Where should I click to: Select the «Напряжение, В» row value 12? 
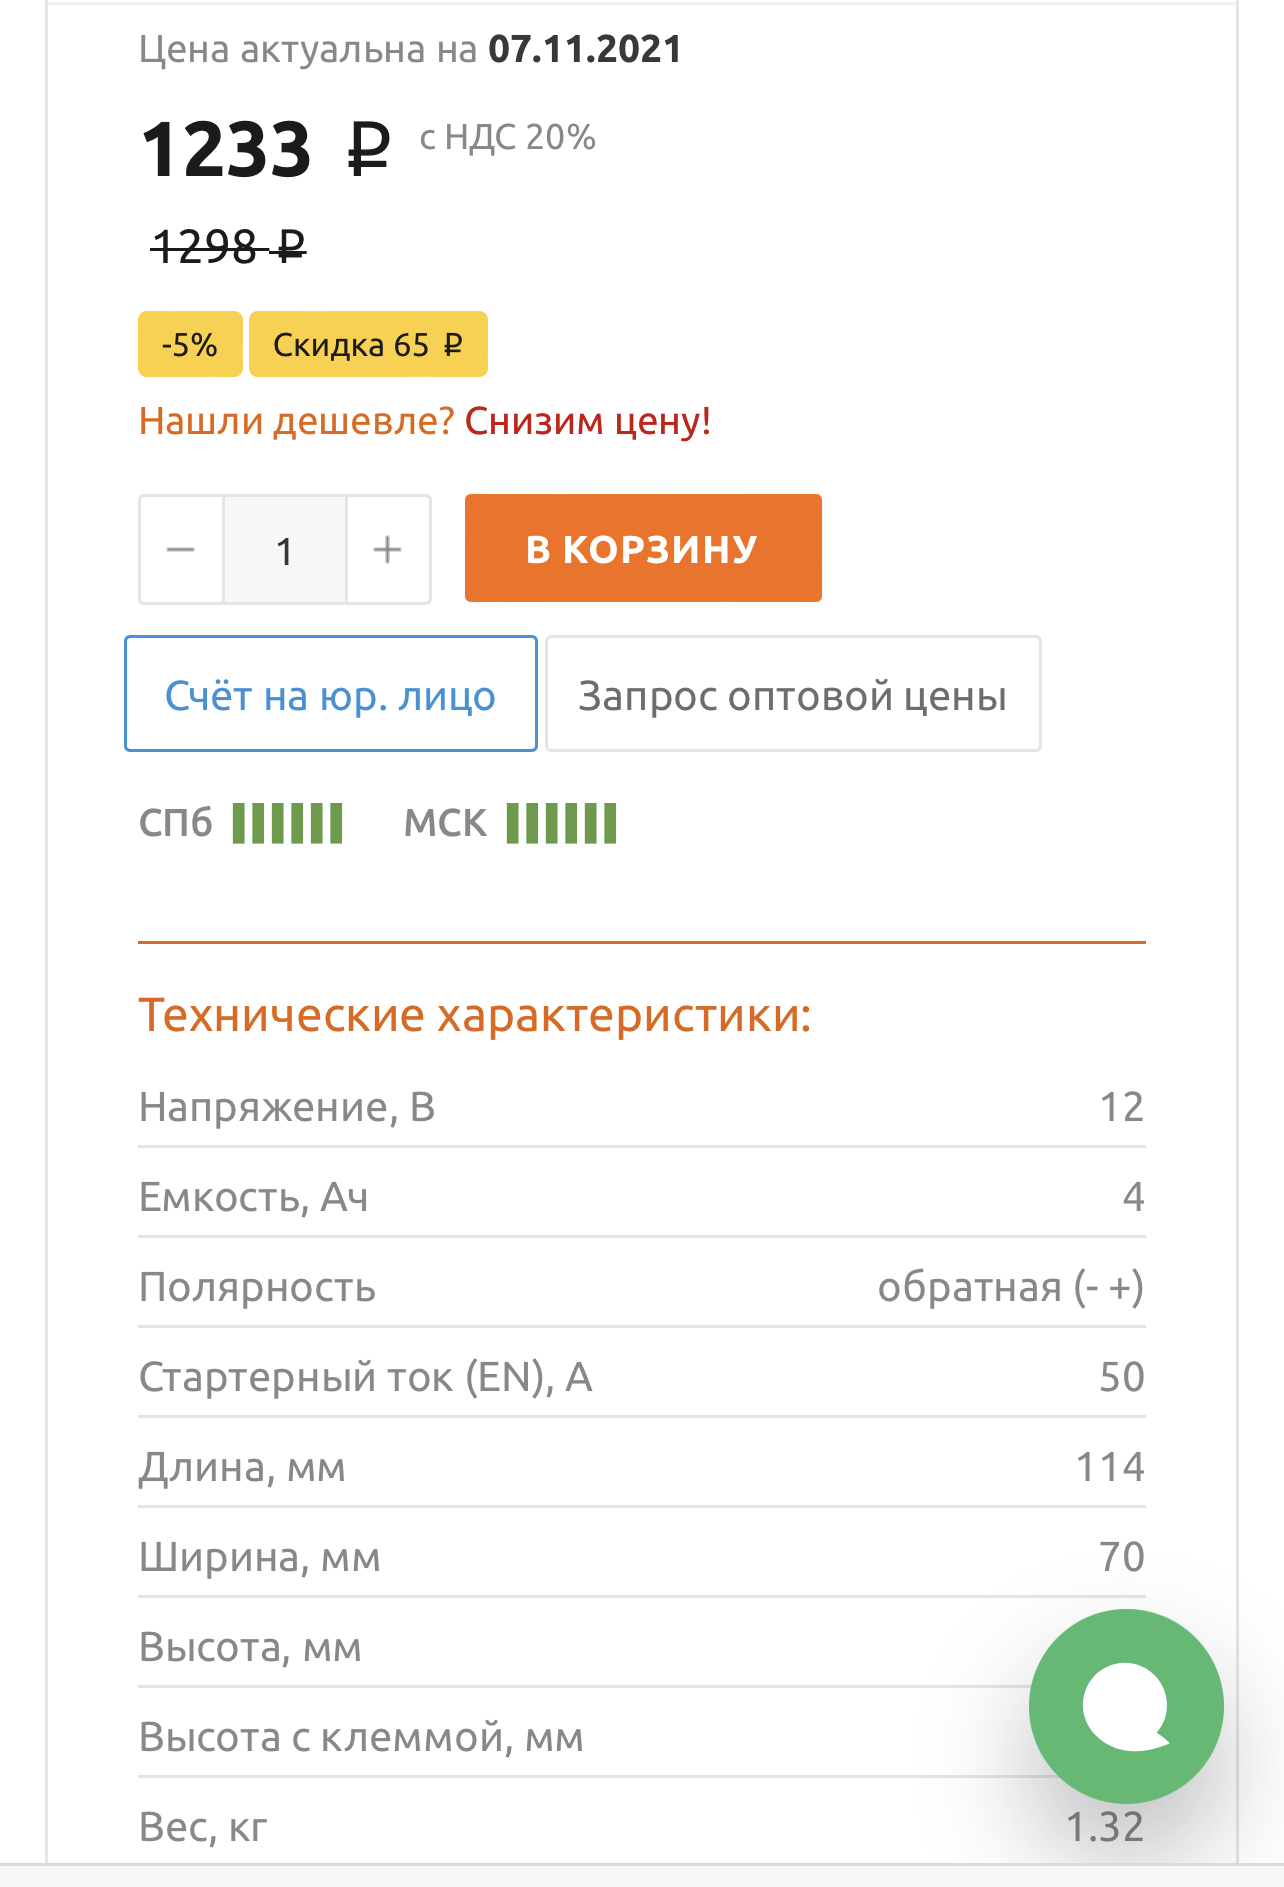1121,1107
